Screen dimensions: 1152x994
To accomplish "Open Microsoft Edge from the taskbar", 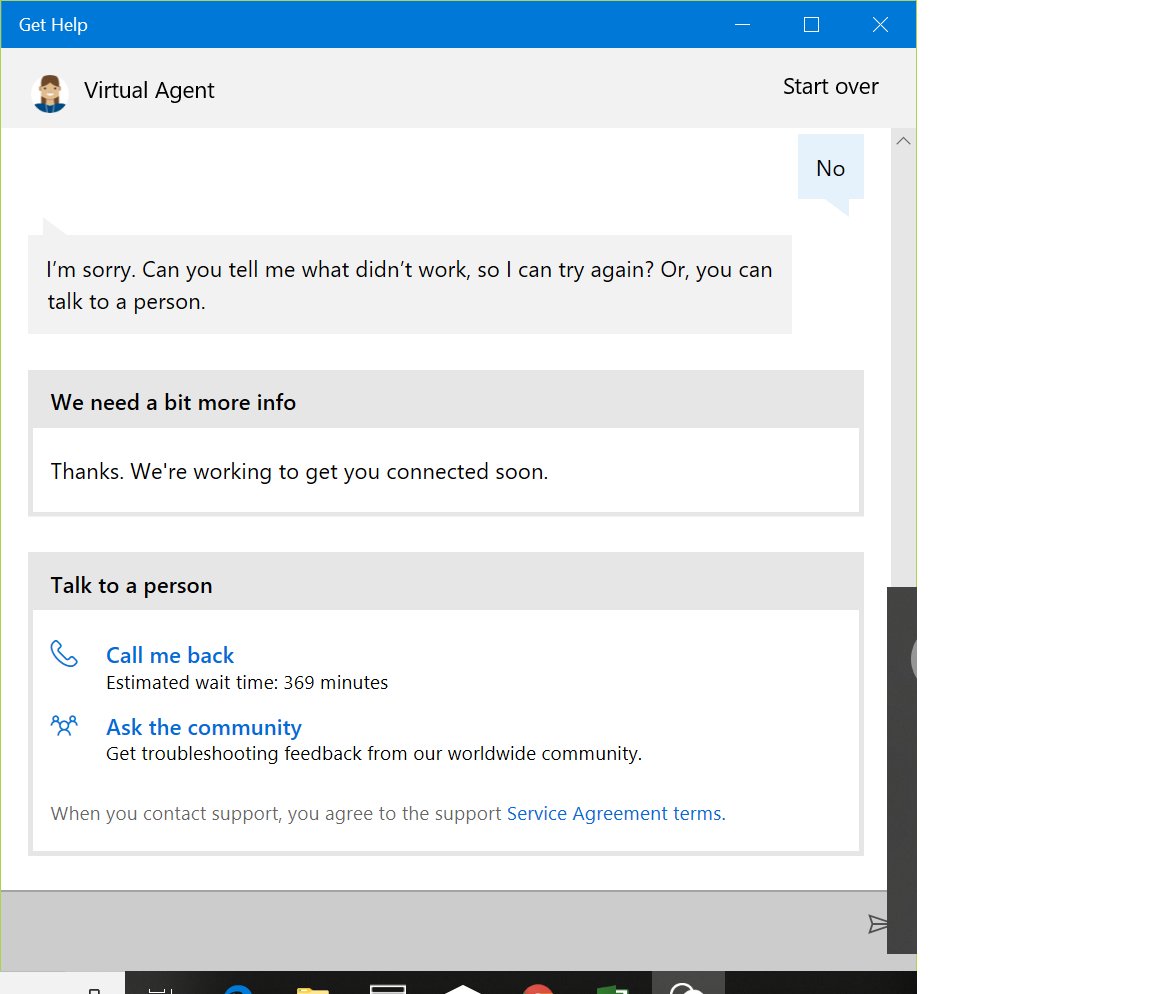I will click(237, 989).
